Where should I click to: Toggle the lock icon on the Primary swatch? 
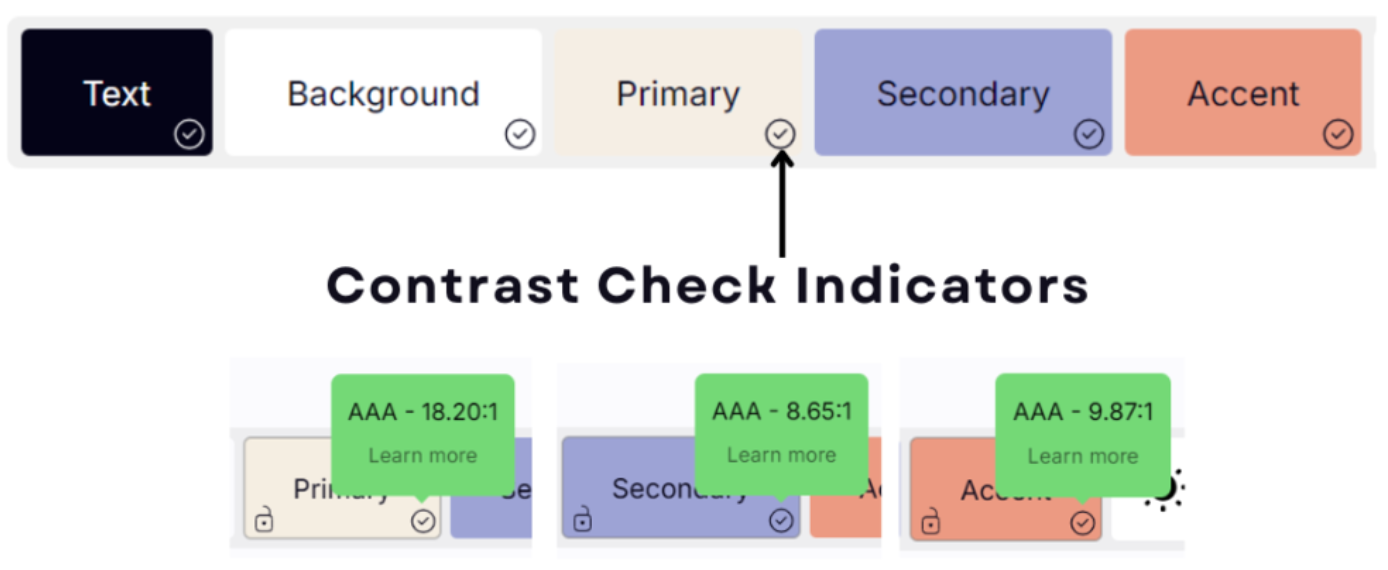[x=263, y=520]
